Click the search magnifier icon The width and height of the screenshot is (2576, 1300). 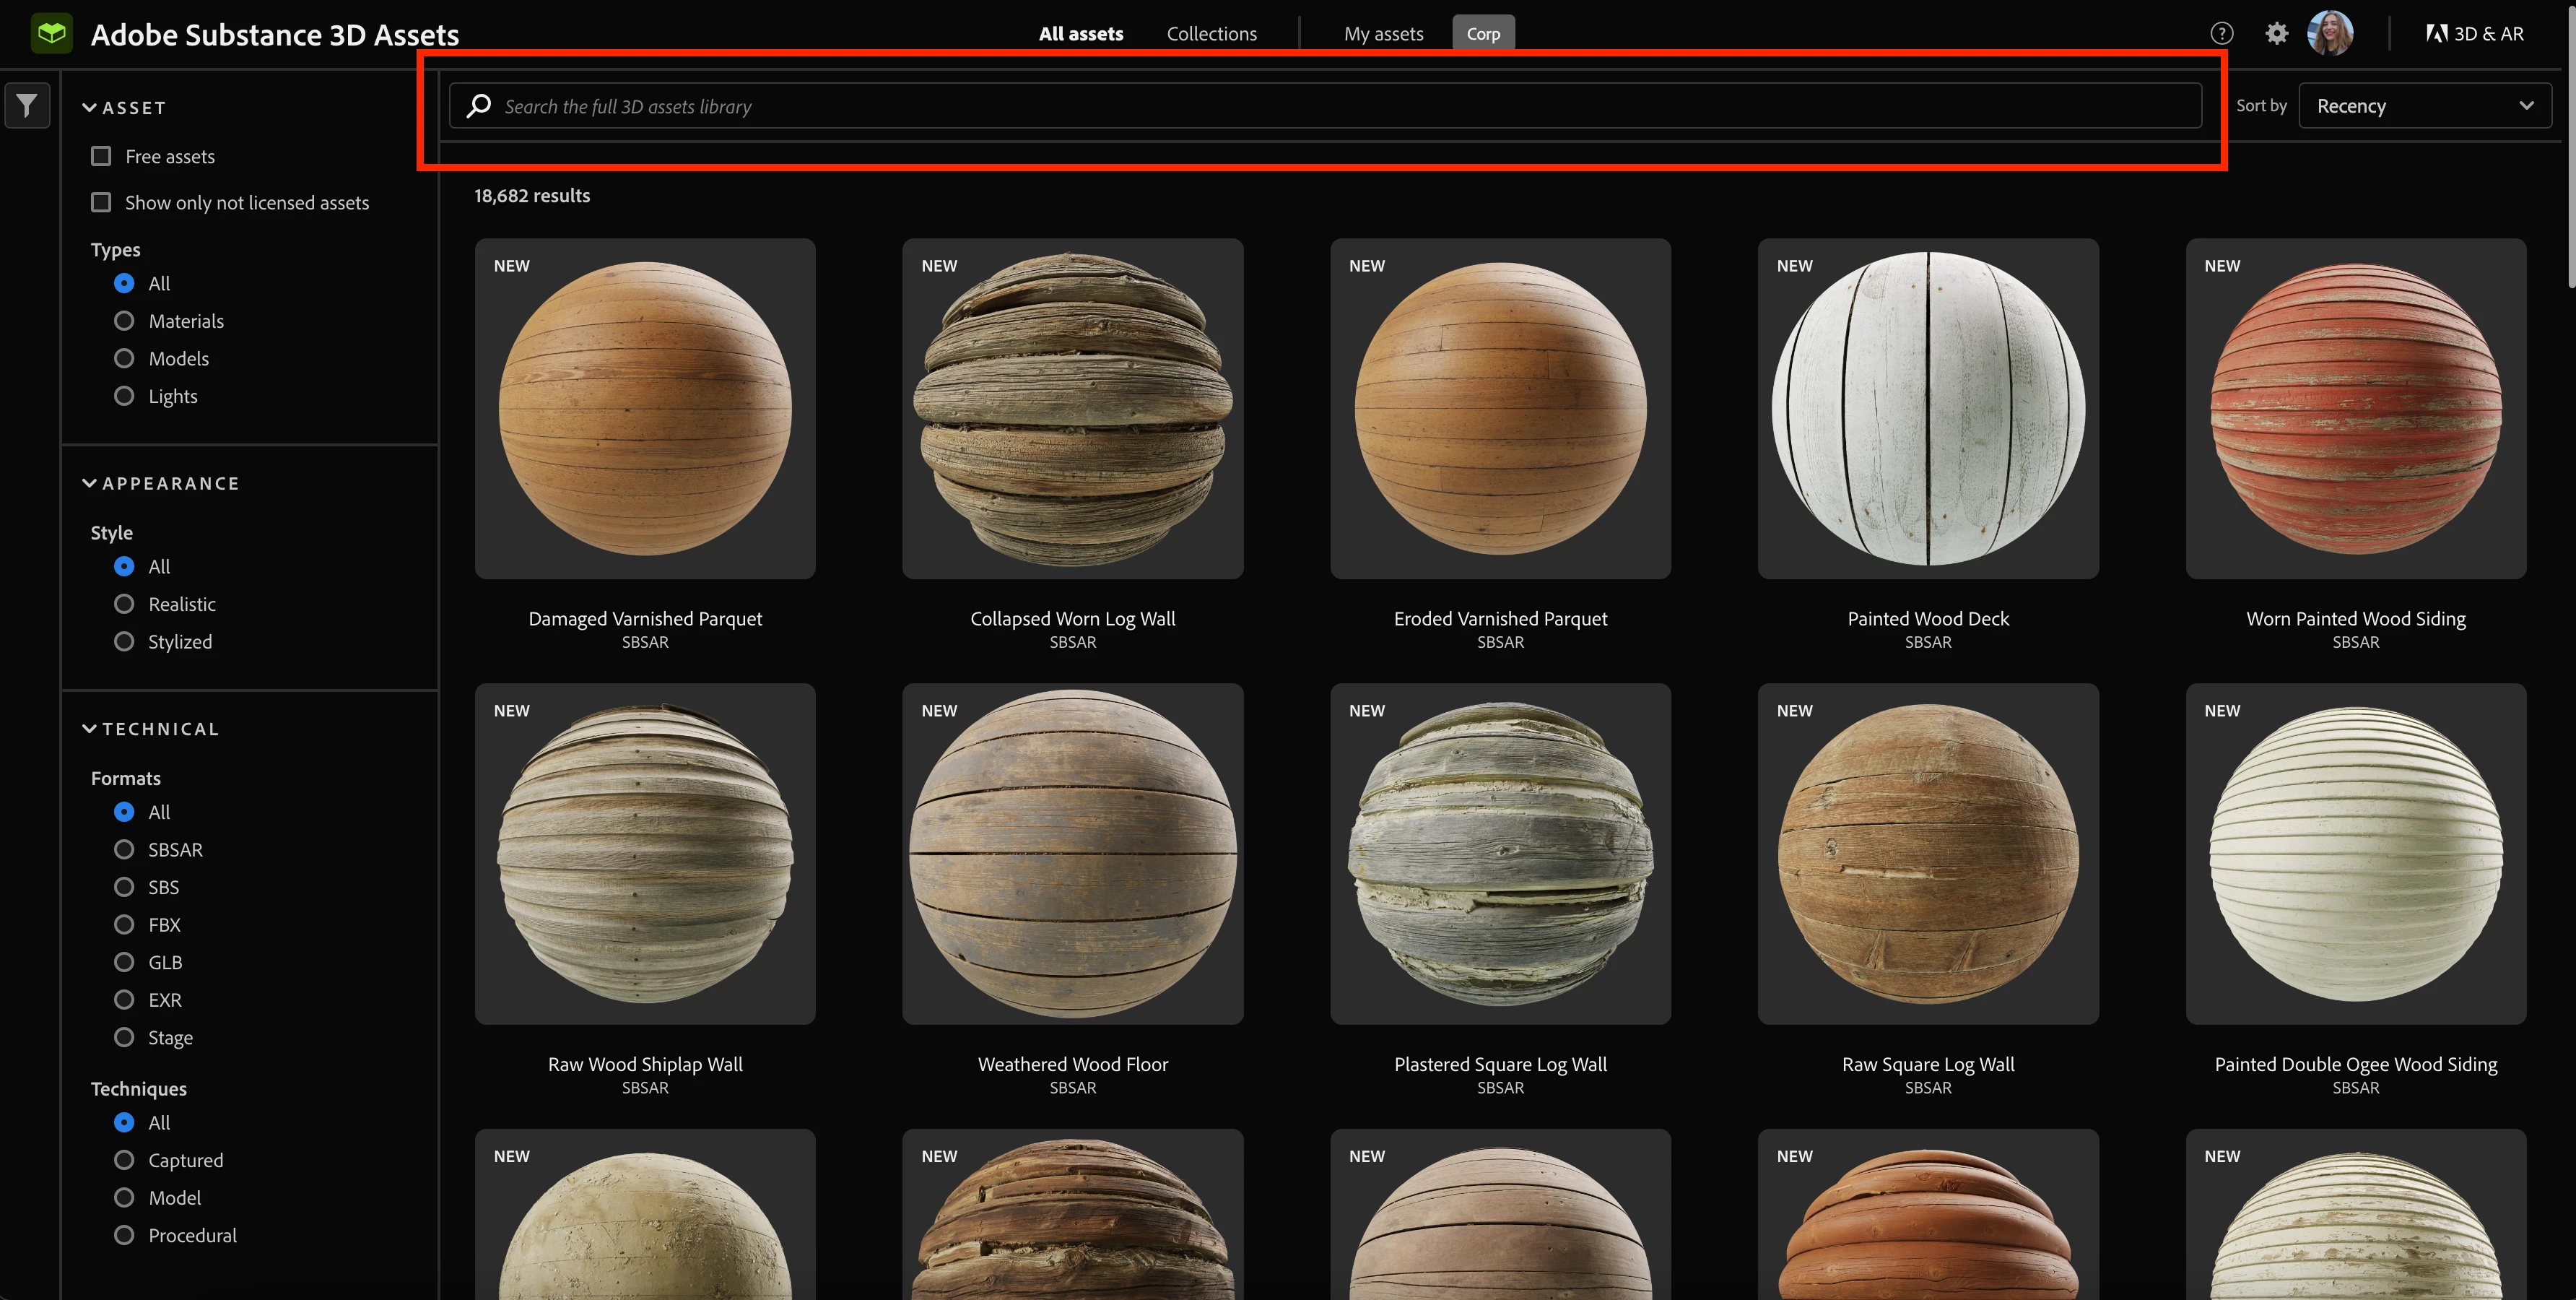[x=479, y=106]
